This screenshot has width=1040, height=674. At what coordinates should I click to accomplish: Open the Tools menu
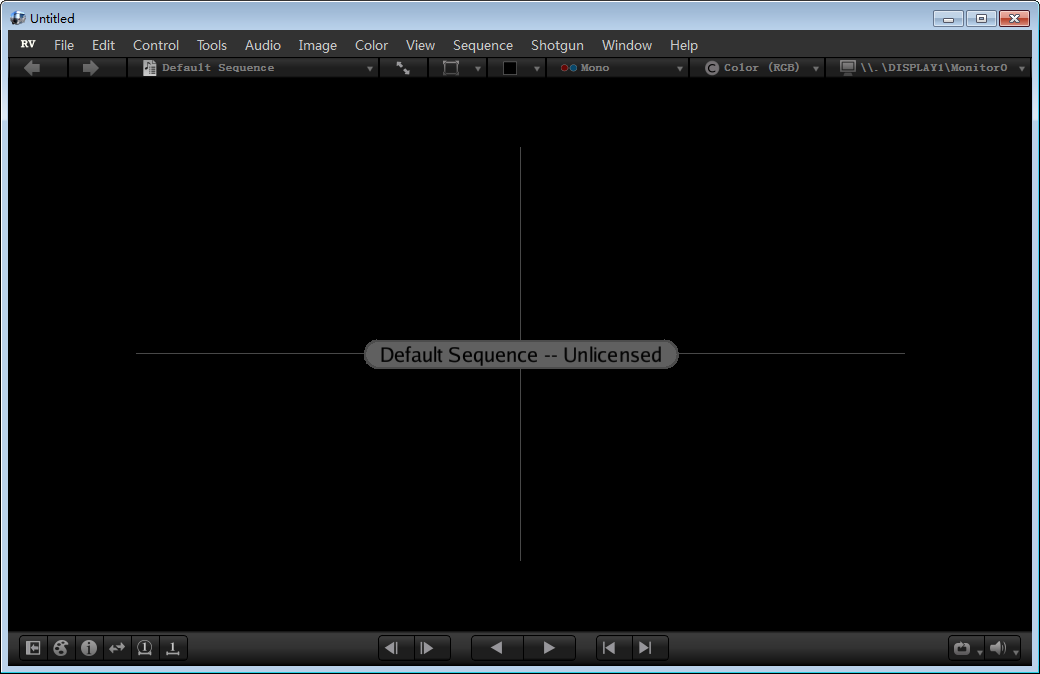click(212, 45)
